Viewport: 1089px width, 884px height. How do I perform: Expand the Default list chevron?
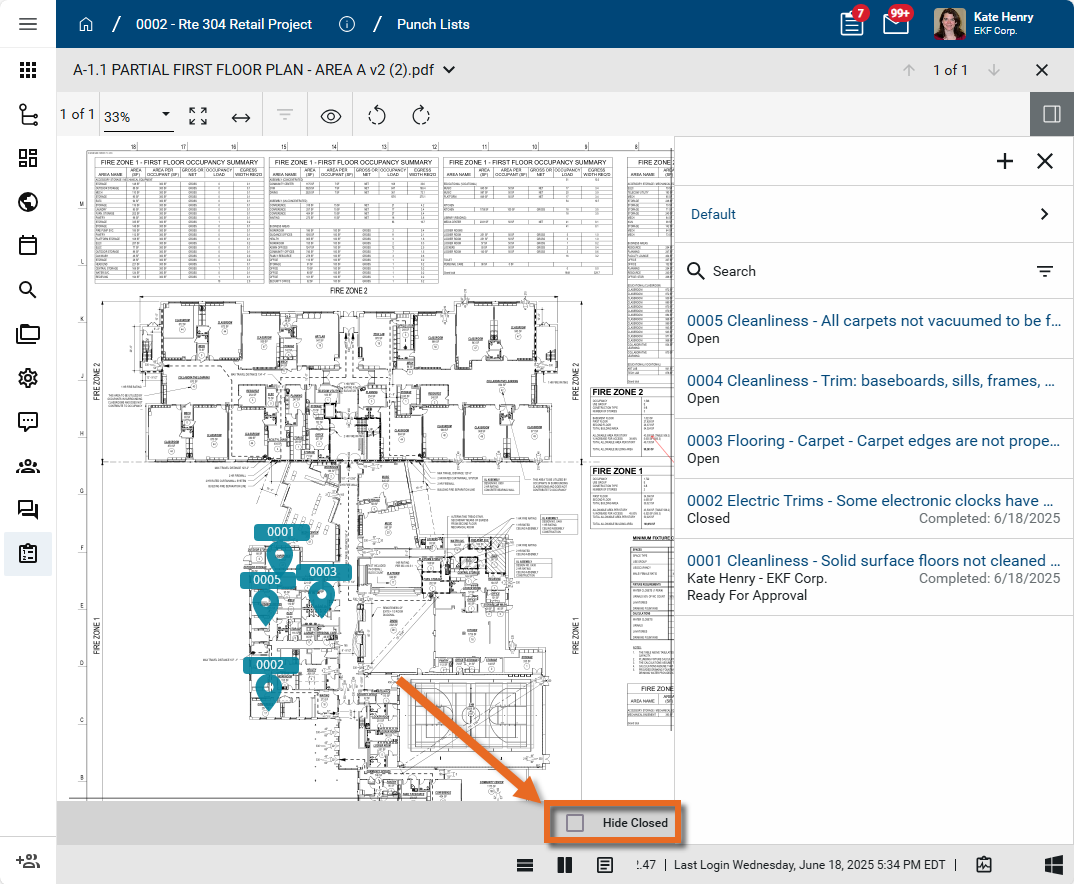[x=1045, y=214]
